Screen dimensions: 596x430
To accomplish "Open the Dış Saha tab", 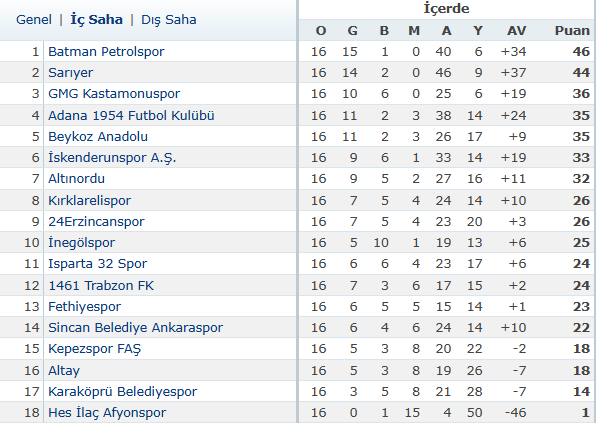I will coord(169,20).
